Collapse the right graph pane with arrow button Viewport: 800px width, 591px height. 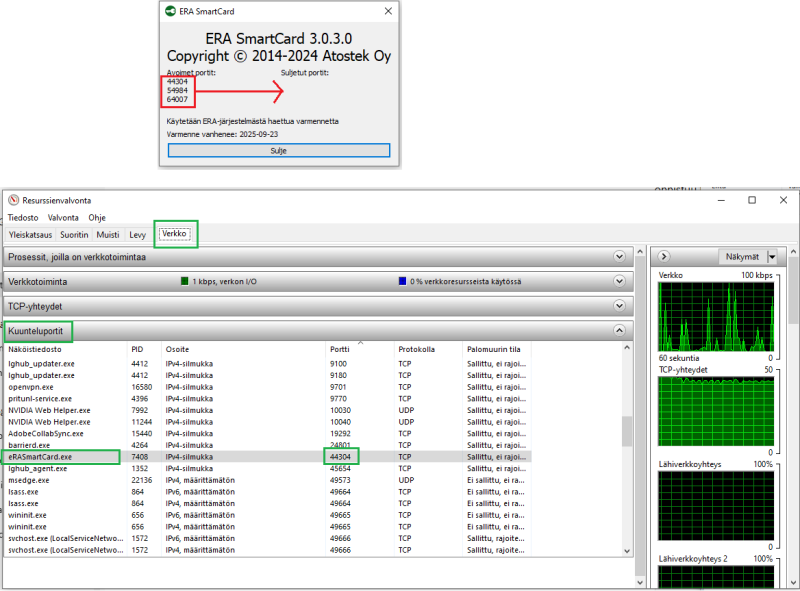(x=664, y=257)
